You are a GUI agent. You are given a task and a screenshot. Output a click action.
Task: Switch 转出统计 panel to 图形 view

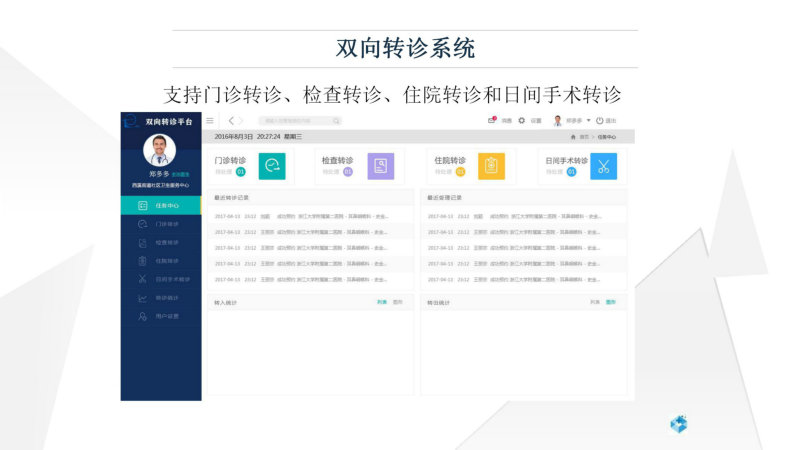pyautogui.click(x=611, y=302)
